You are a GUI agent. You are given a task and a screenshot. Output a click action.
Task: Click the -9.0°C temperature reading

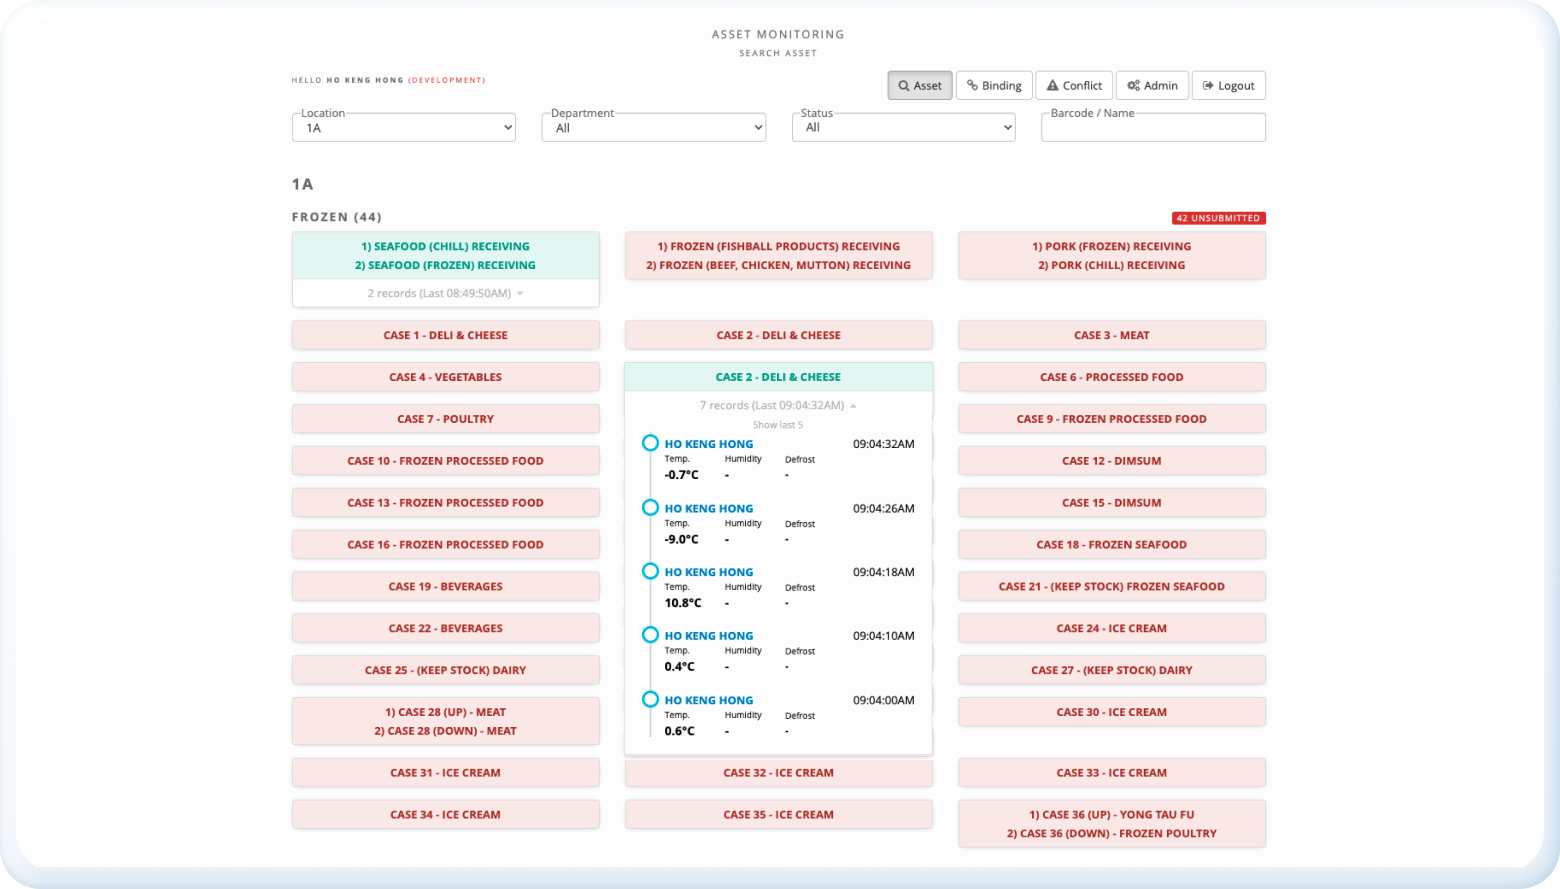coord(682,539)
